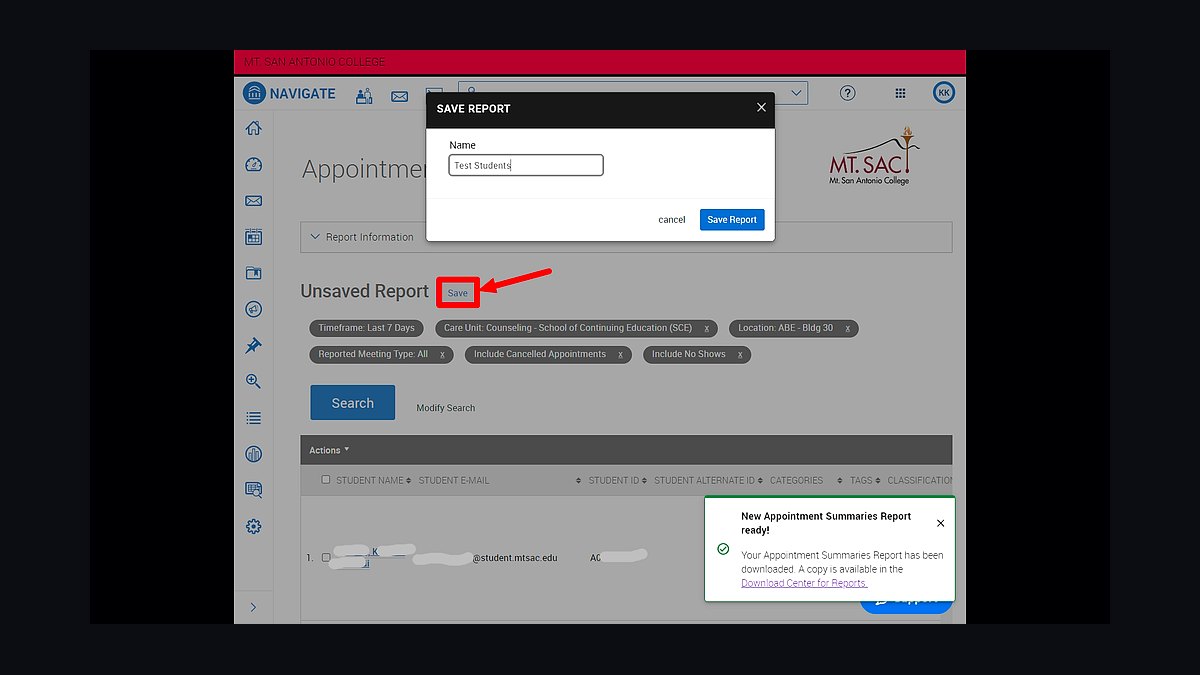Viewport: 1200px width, 675px height.
Task: Click Save next to Unsaved Report
Action: 457,293
